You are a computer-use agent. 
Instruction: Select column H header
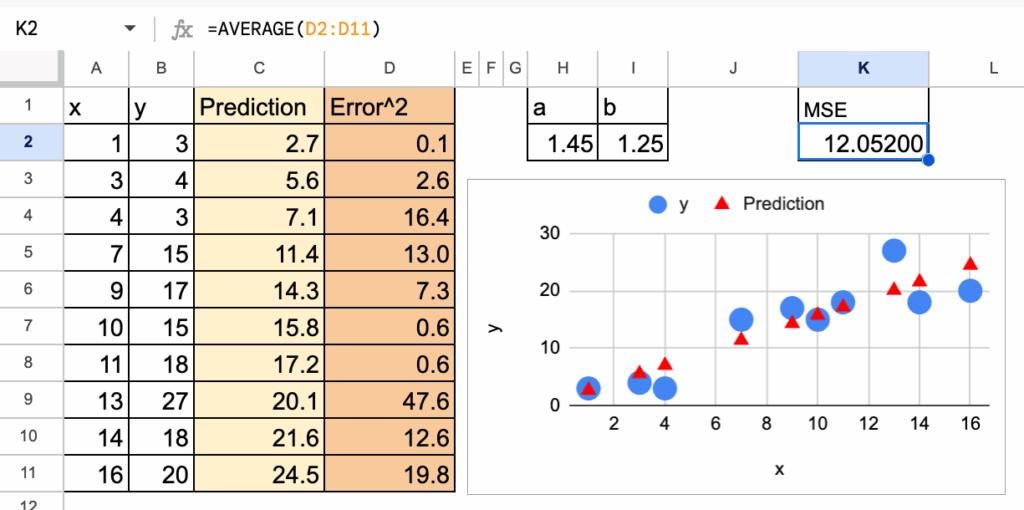click(x=562, y=68)
